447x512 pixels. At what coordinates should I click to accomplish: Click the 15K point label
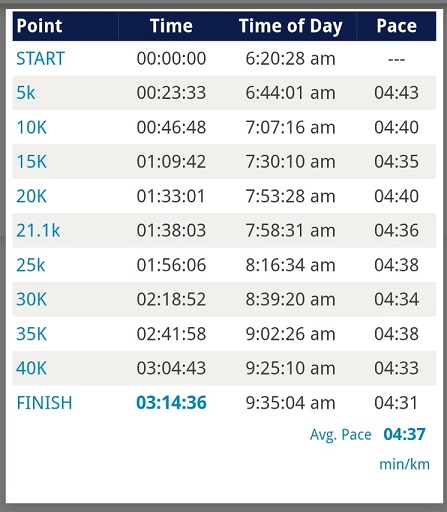click(32, 162)
